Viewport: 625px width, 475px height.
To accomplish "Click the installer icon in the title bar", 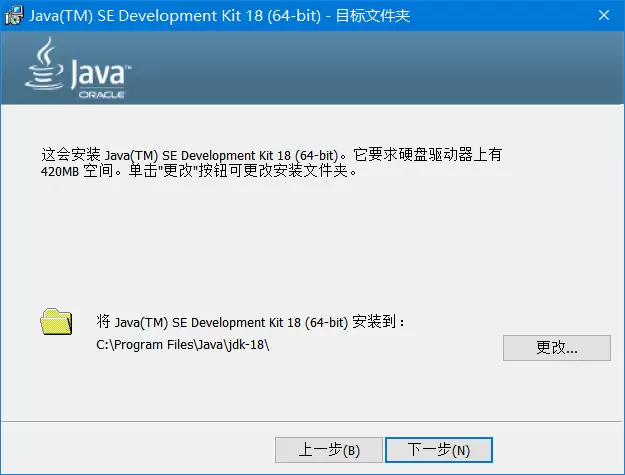I will click(x=14, y=16).
